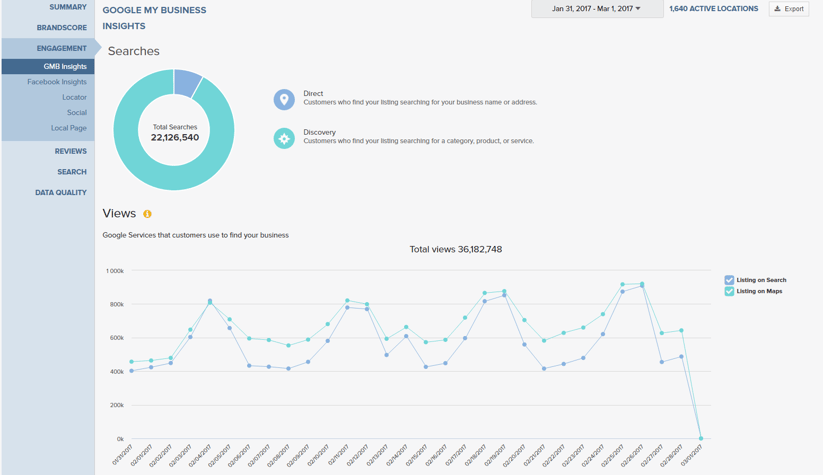Click the Direct slice of donut chart
Viewport: 823px width, 475px height.
click(x=187, y=82)
